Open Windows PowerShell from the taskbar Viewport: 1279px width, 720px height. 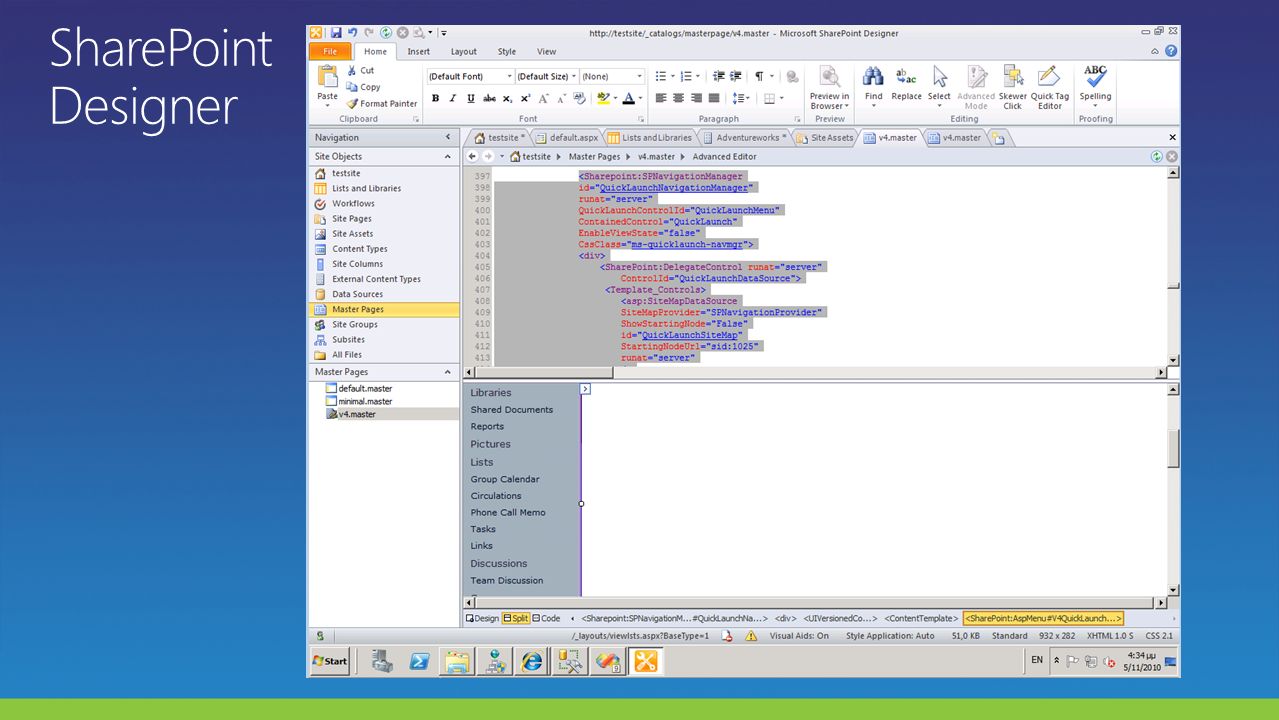point(420,661)
